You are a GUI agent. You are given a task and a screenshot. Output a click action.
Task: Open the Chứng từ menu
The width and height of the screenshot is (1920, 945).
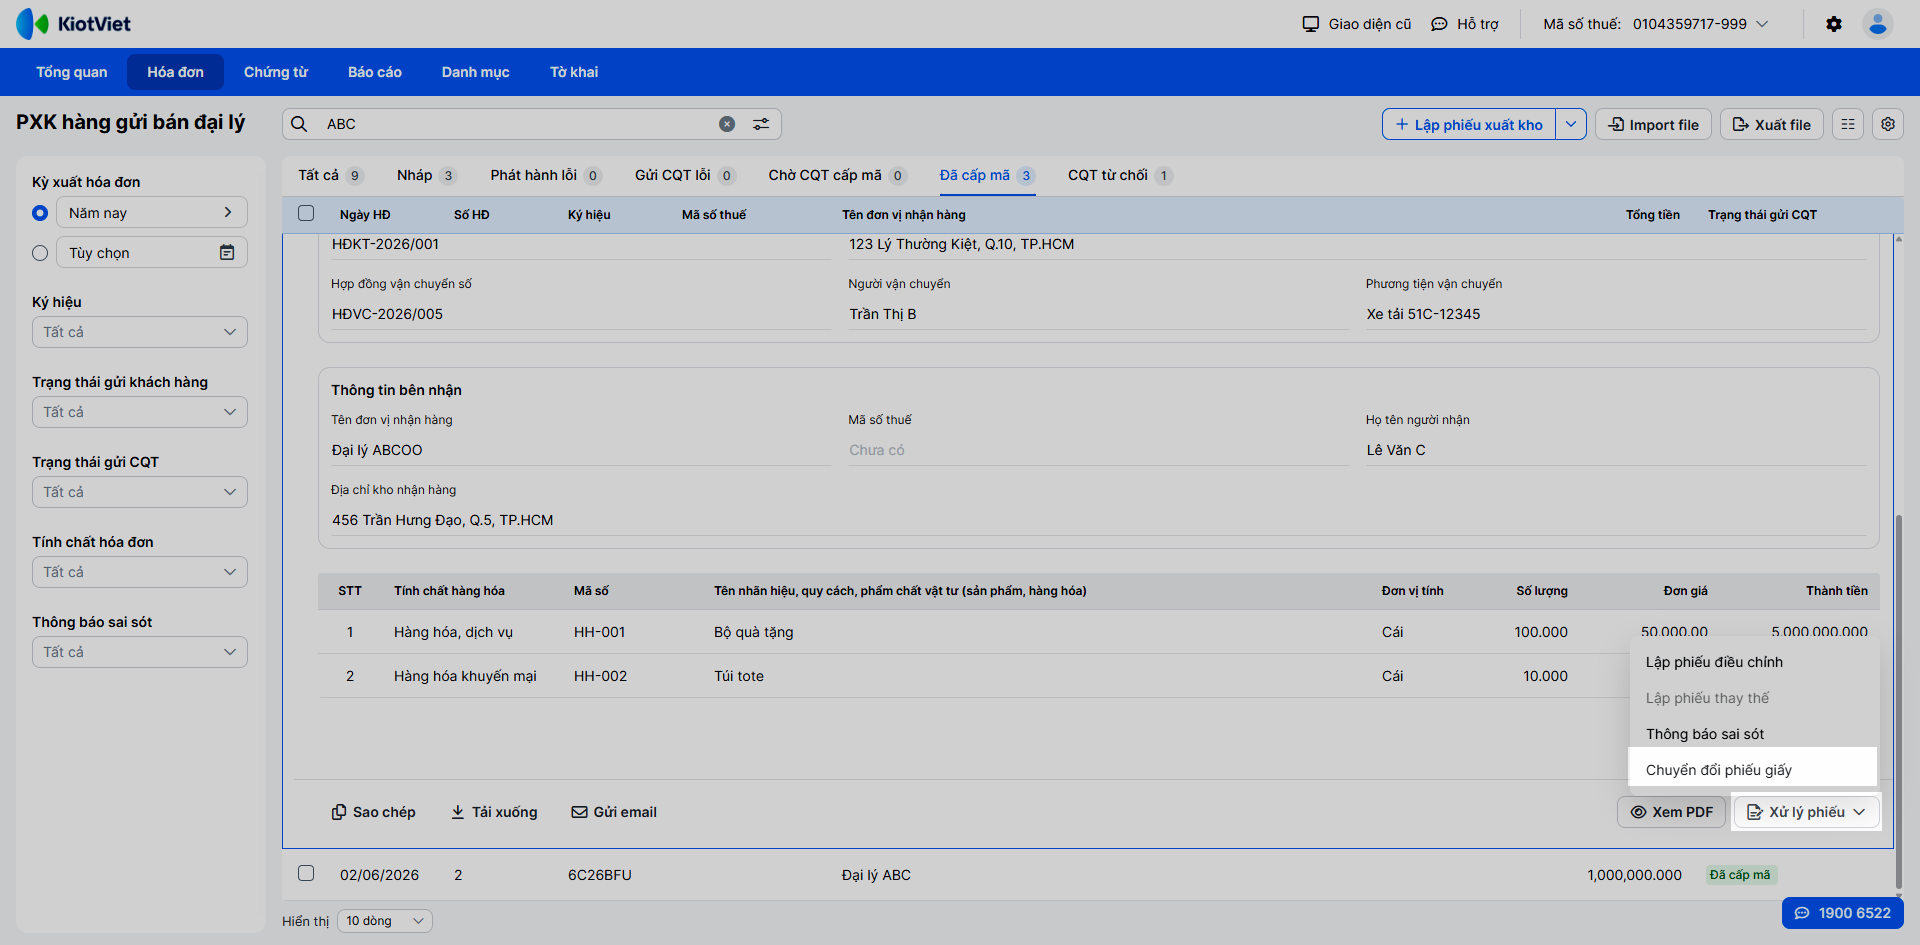click(x=276, y=72)
